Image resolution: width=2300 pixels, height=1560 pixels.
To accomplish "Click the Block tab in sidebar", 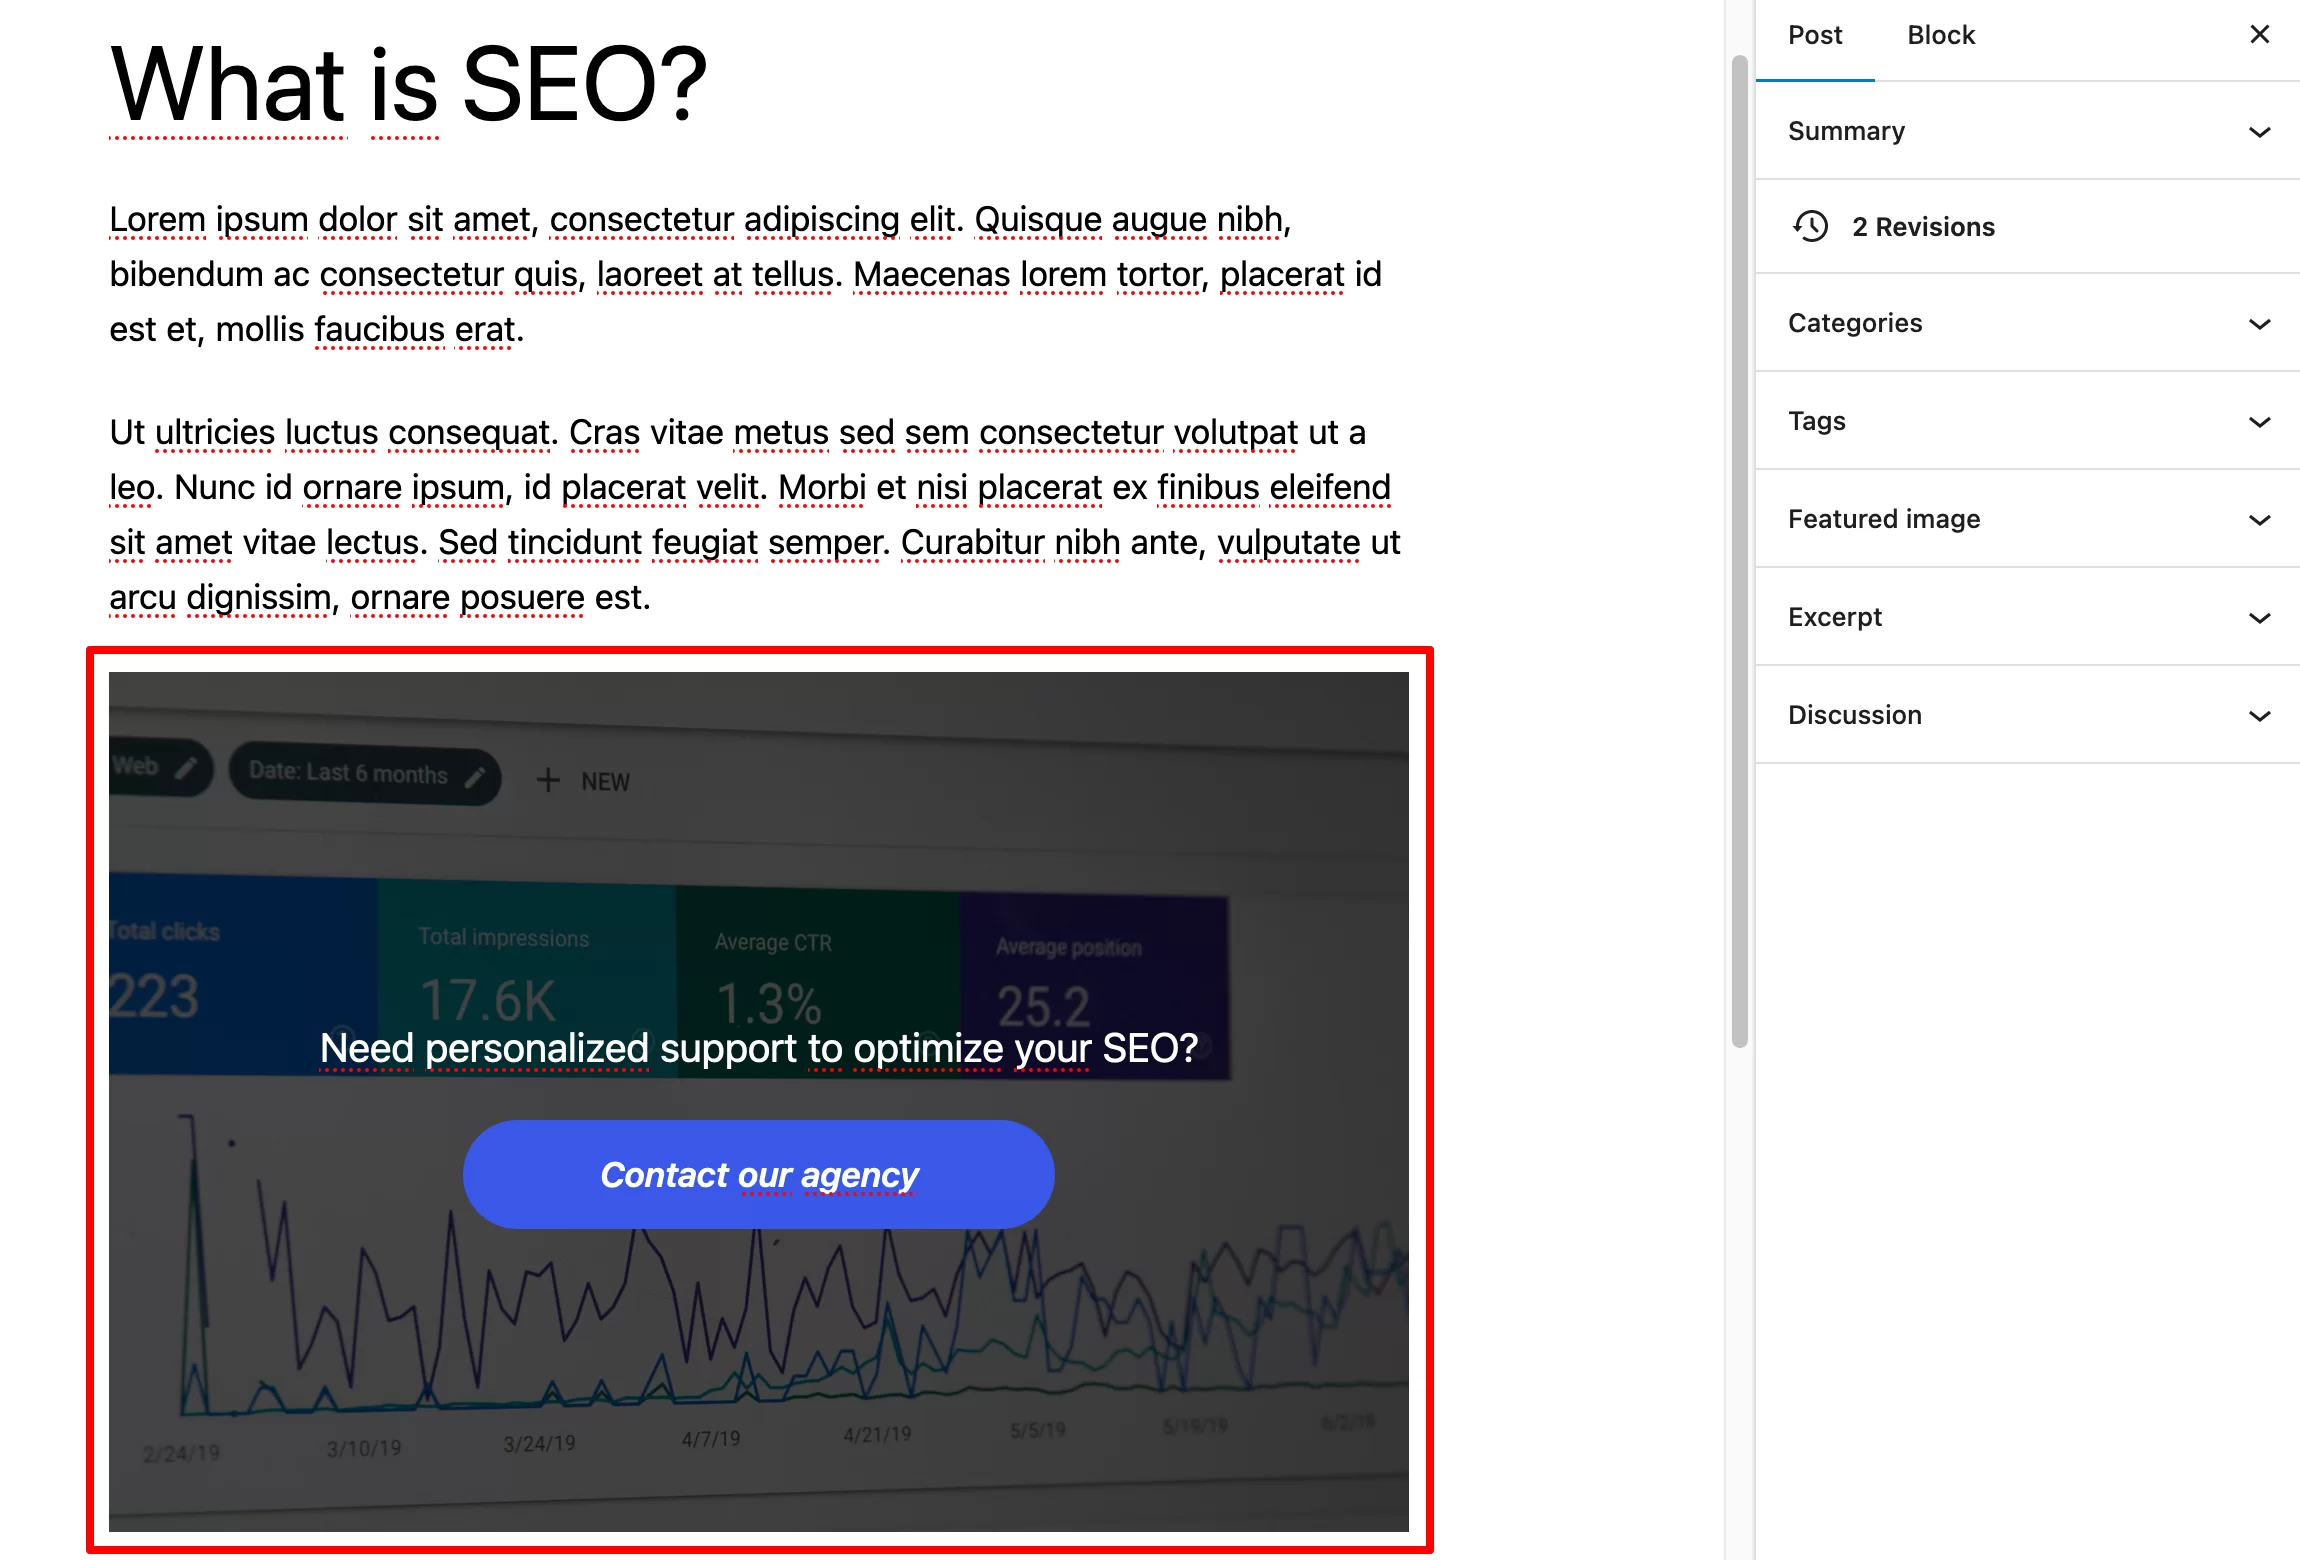I will point(1940,35).
